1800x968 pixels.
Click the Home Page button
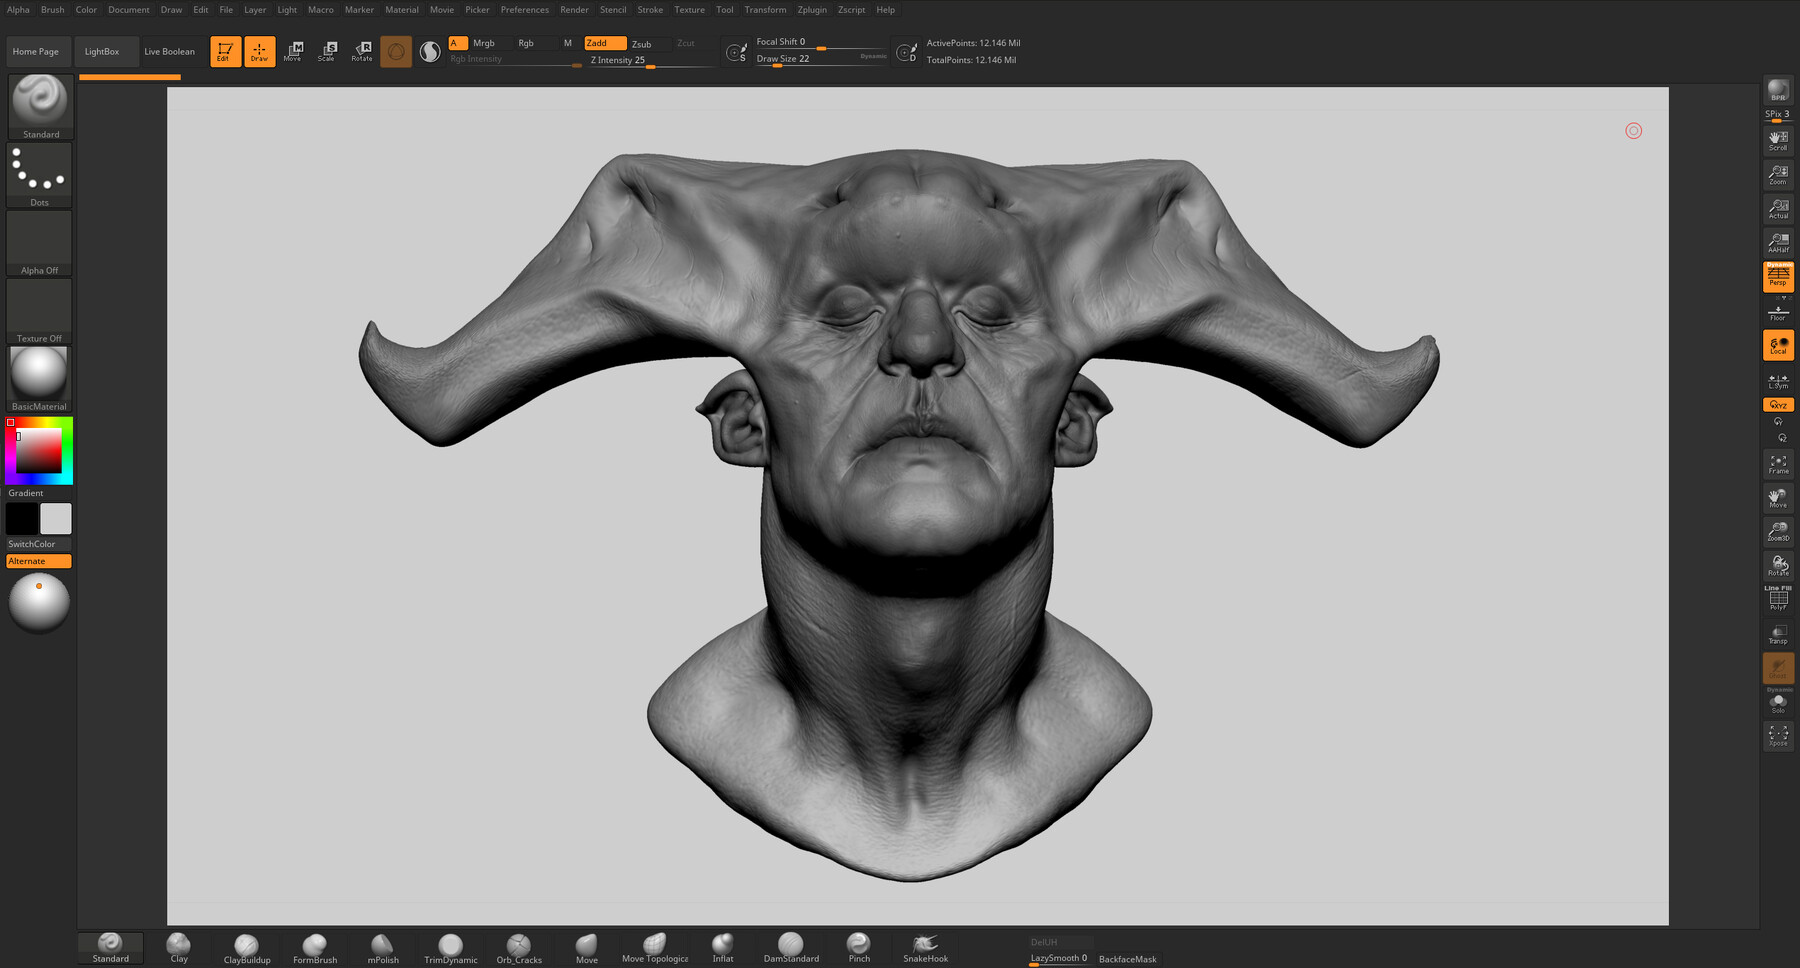point(36,51)
